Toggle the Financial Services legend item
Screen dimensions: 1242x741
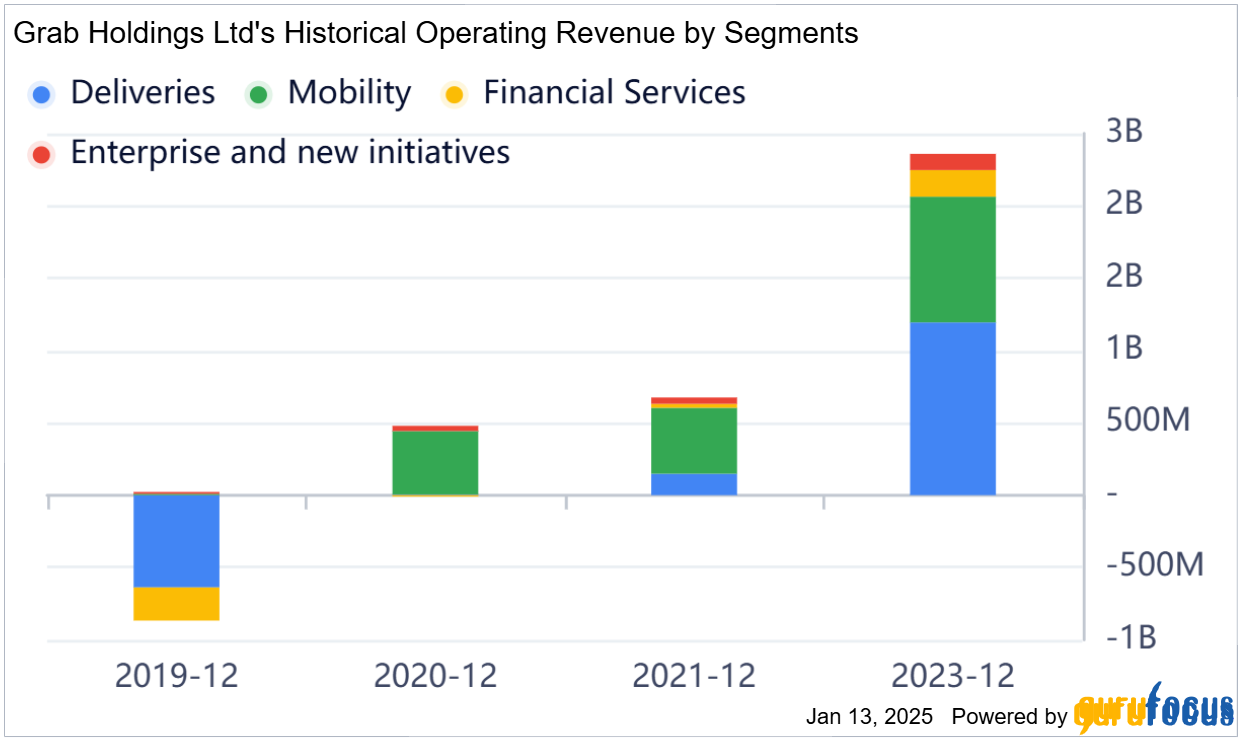coord(594,93)
